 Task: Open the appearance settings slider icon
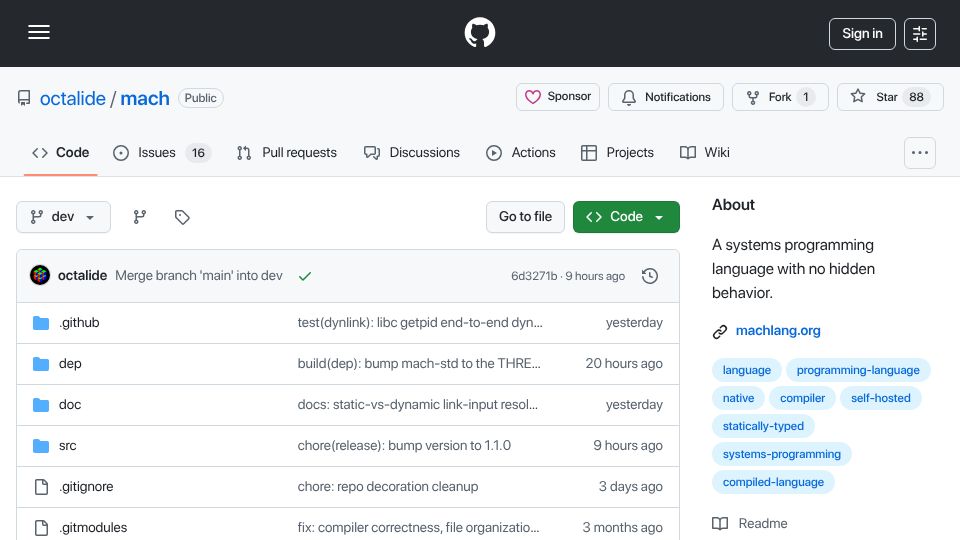point(920,34)
